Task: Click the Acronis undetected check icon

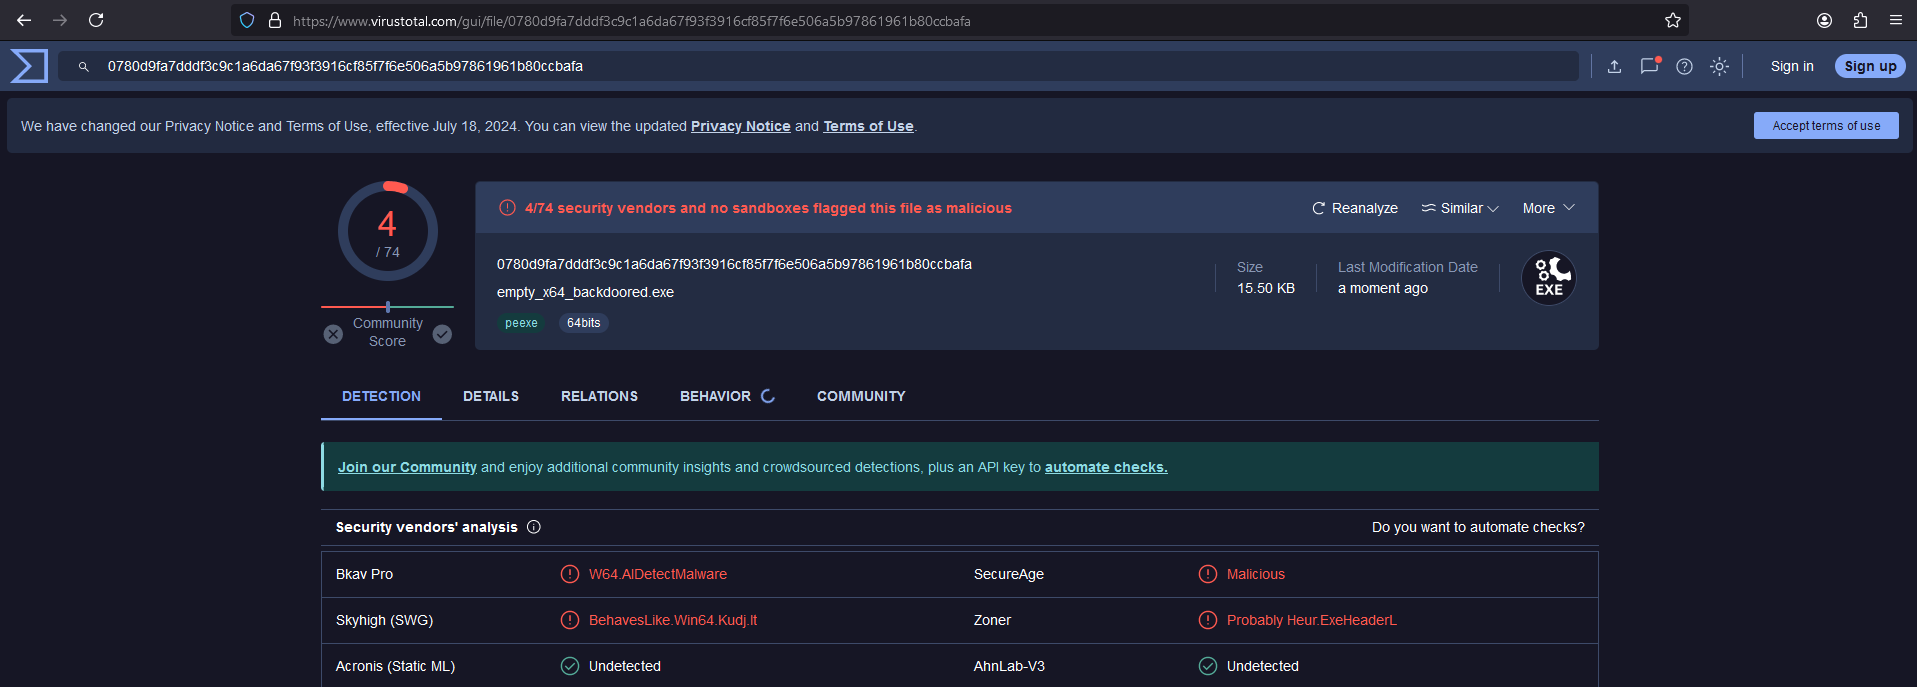Action: tap(570, 666)
